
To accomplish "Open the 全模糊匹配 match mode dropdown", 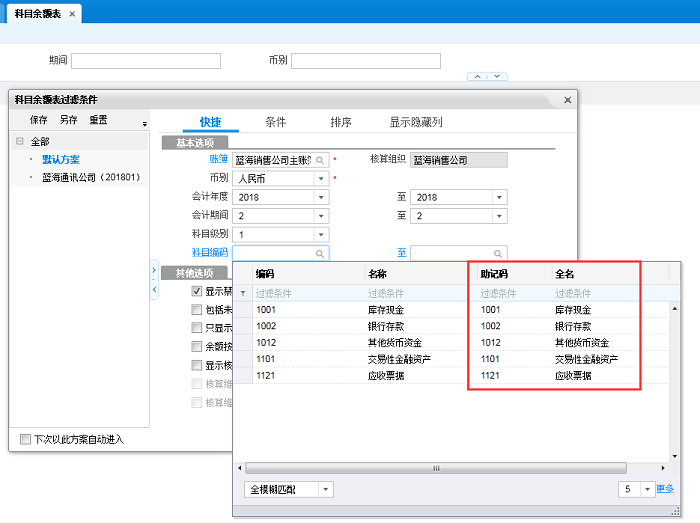I will click(325, 489).
